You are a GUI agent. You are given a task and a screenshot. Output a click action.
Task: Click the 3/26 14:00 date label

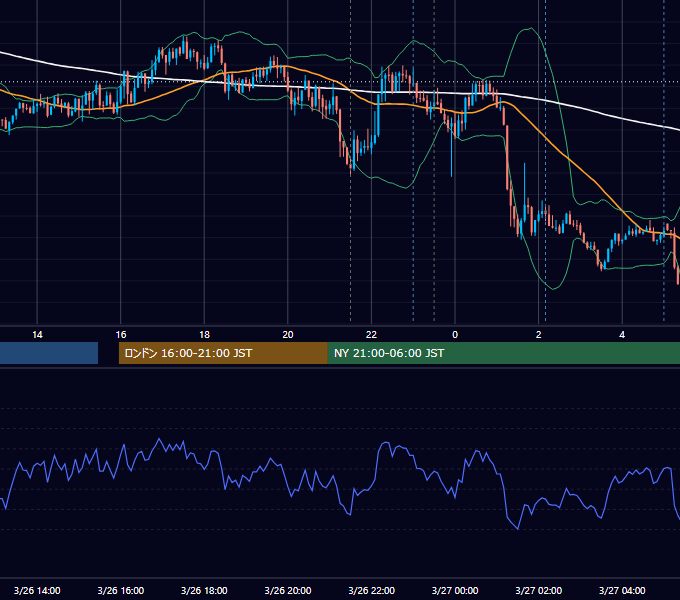[37, 590]
